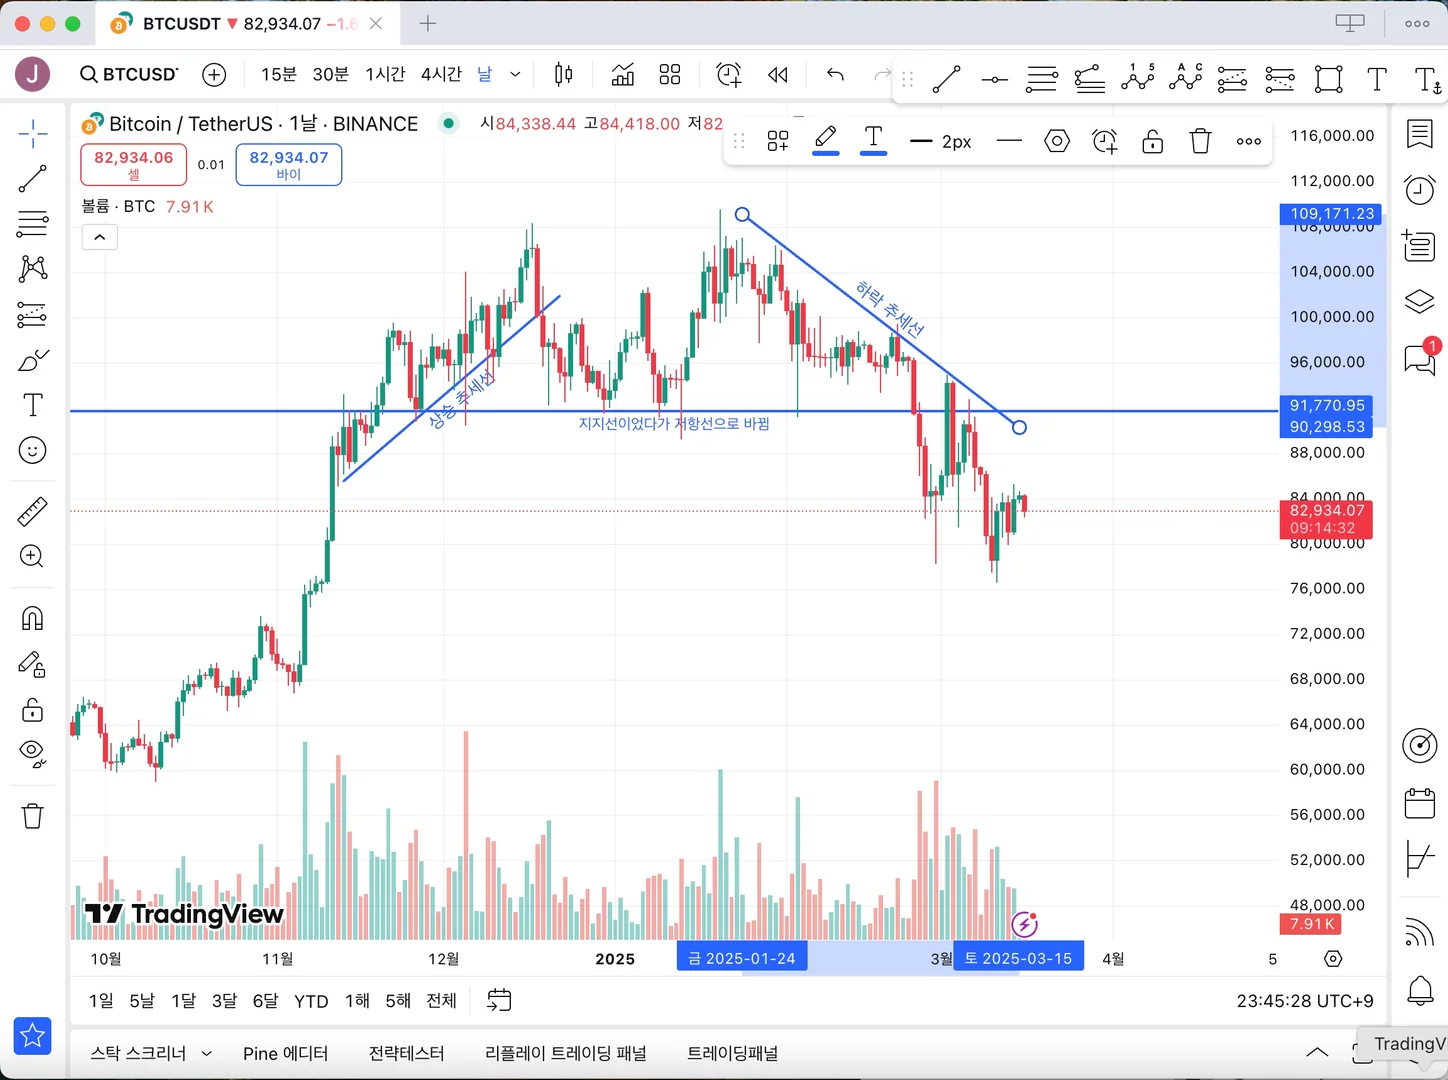Toggle the favorite star at bottom left

(33, 1036)
